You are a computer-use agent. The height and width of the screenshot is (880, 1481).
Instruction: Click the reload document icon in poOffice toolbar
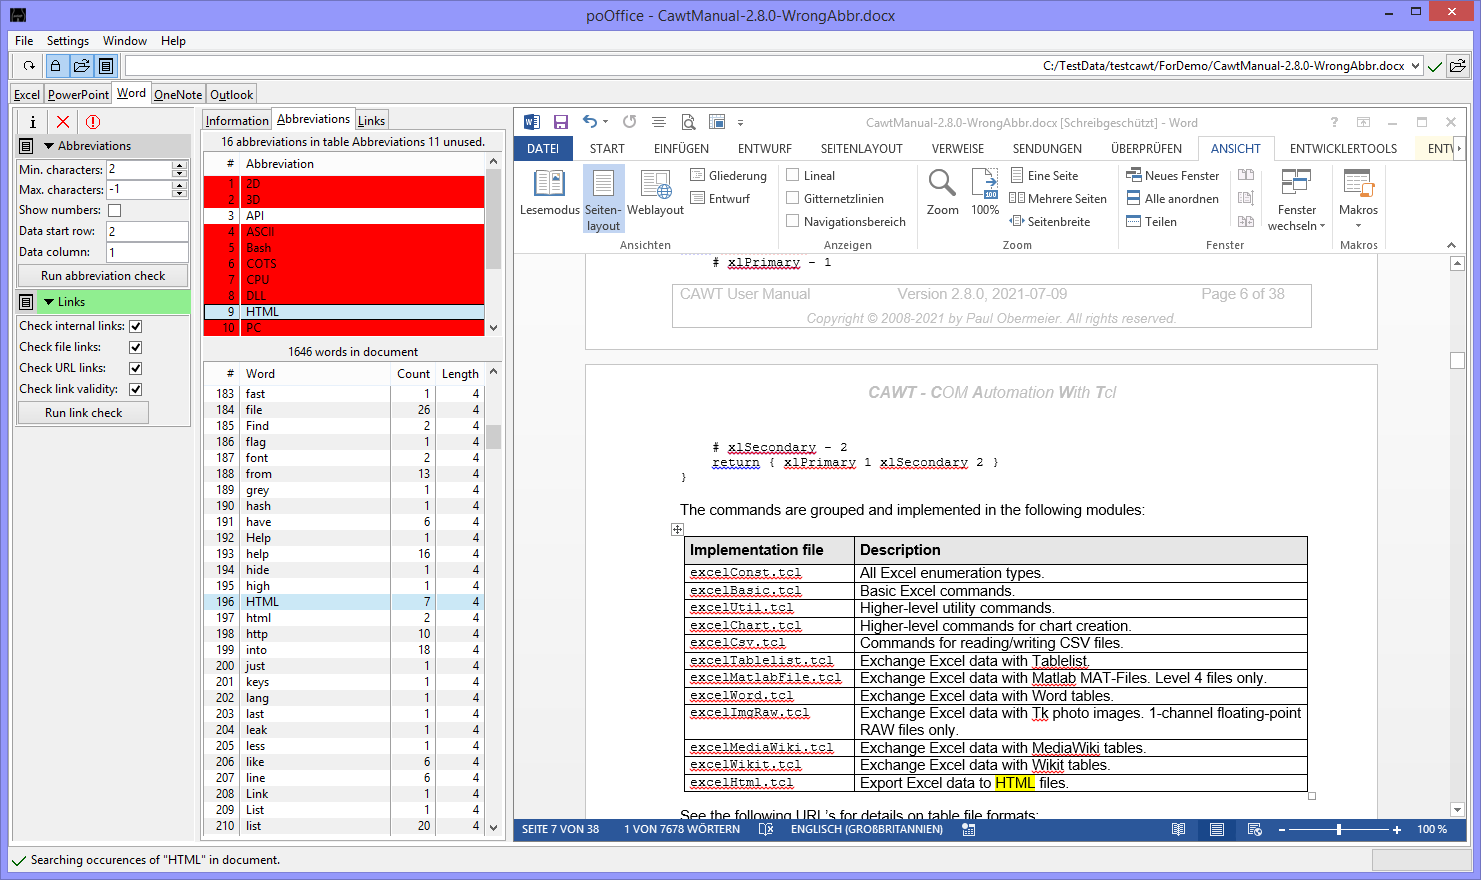[x=29, y=66]
